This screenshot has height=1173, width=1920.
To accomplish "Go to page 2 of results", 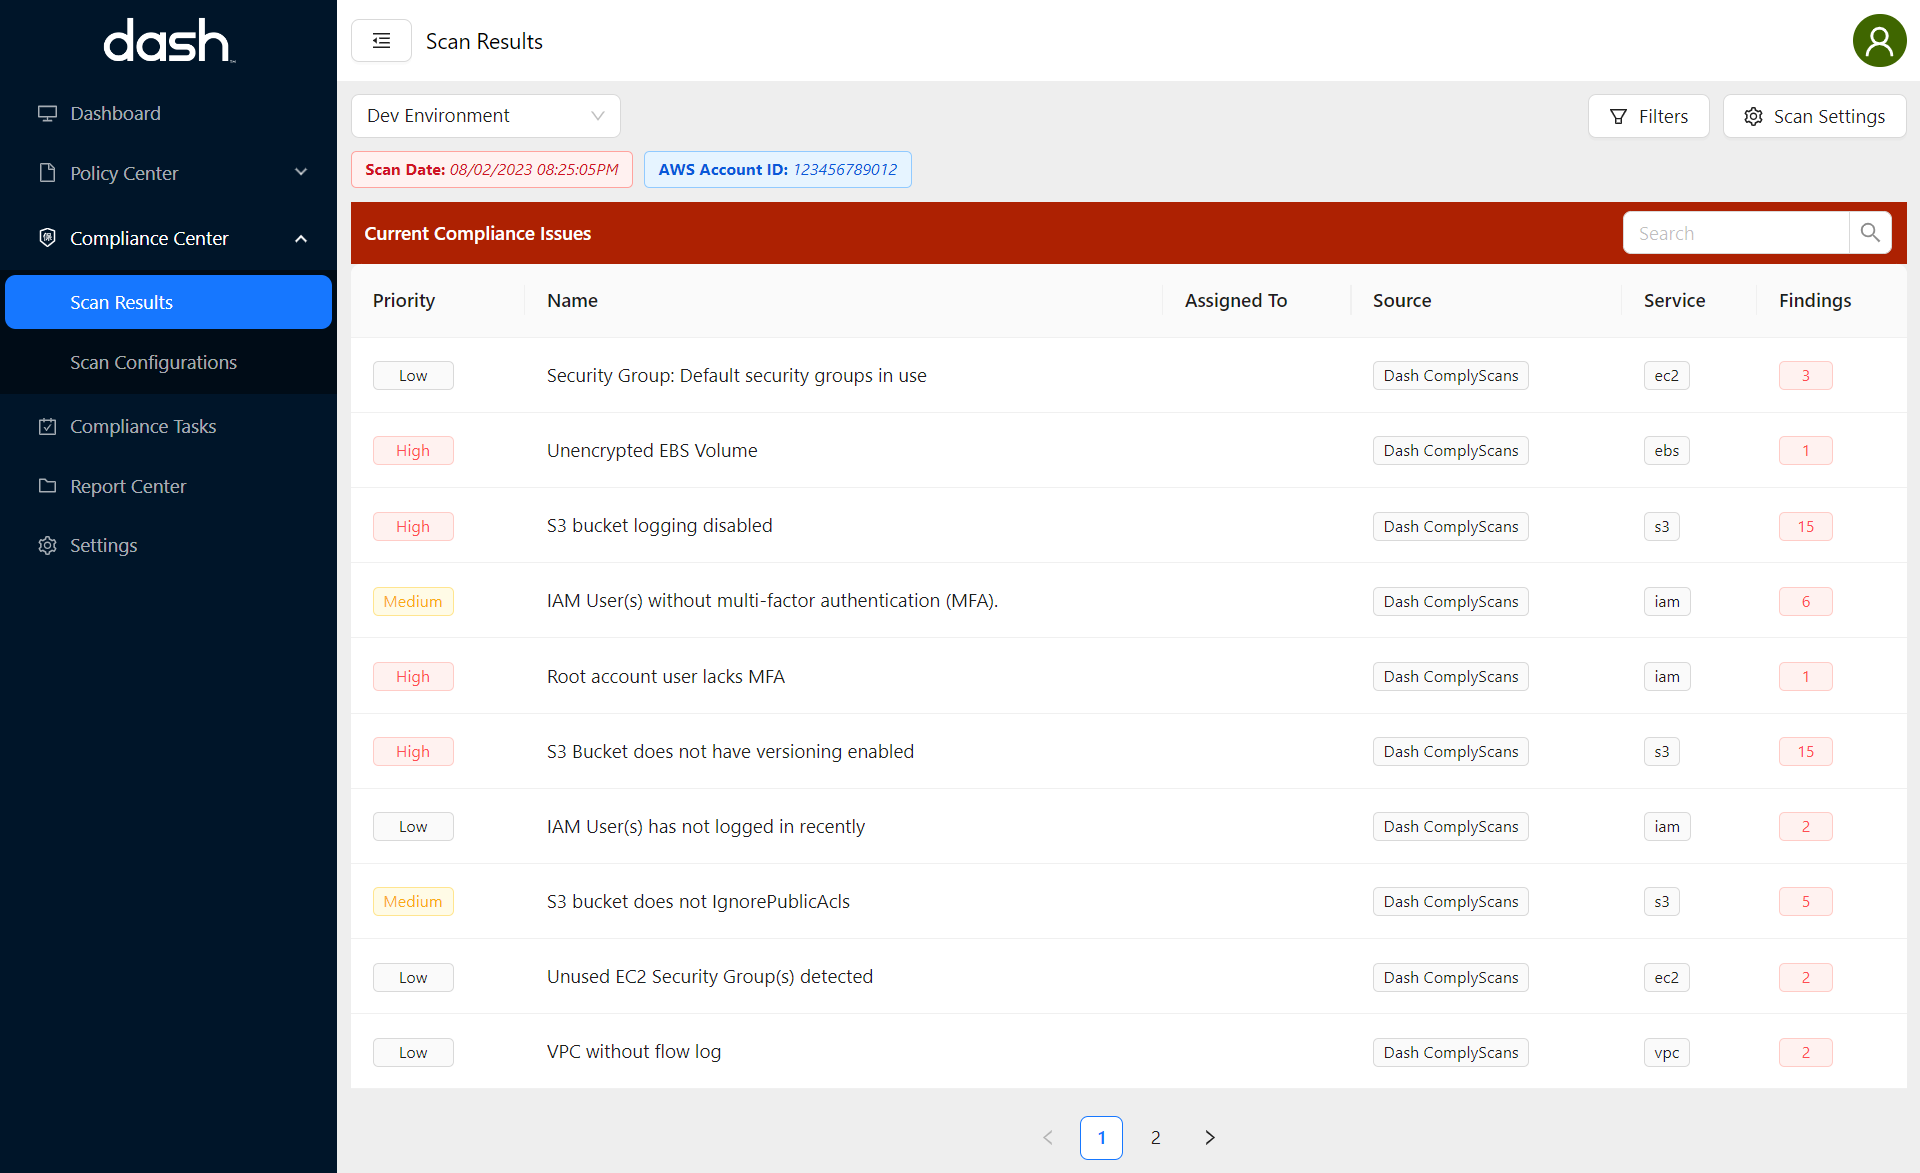I will (1155, 1137).
